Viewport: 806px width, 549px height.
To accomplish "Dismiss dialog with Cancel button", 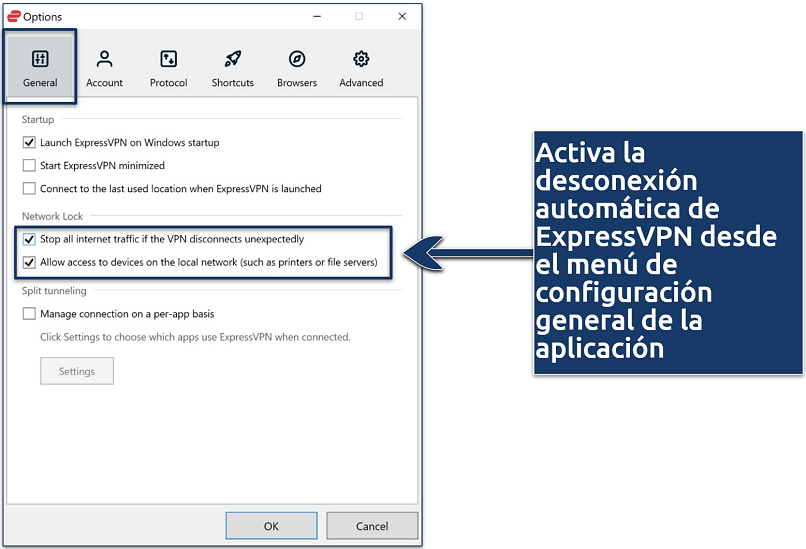I will pos(372,526).
